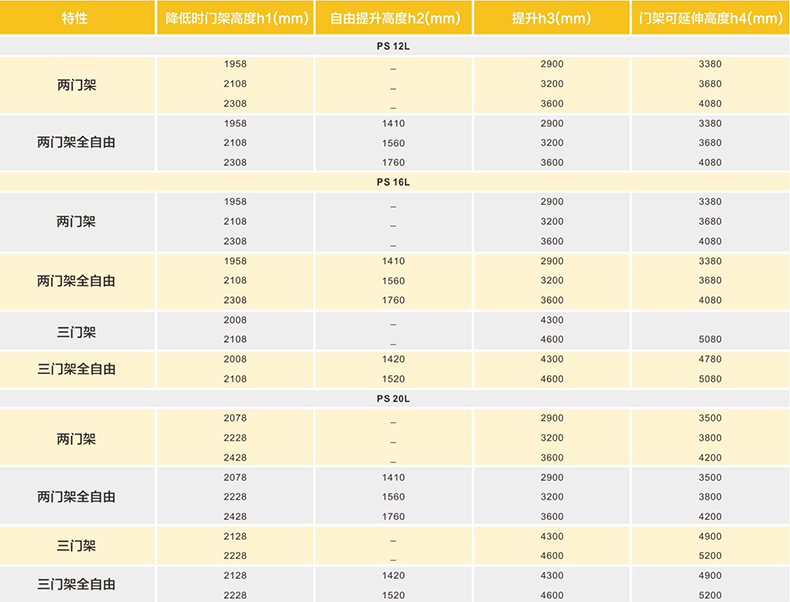Image resolution: width=790 pixels, height=602 pixels.
Task: Click the PS 20L section heading
Action: pos(393,399)
